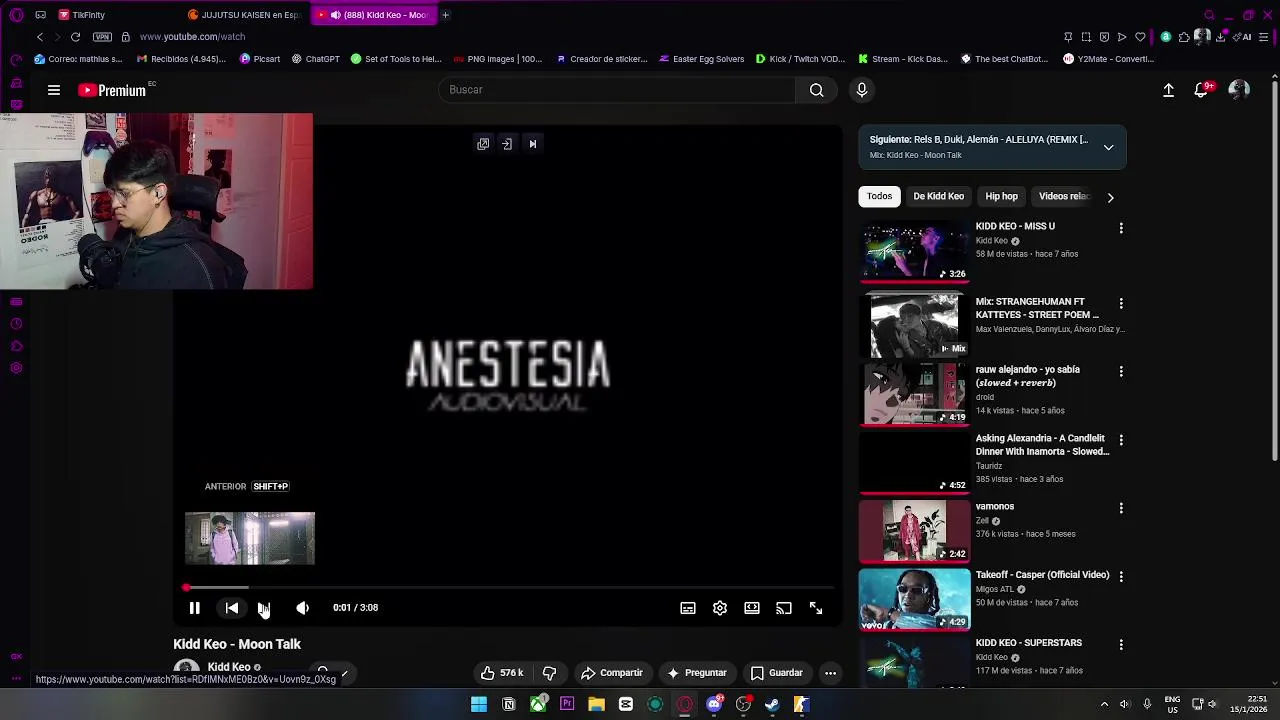Select the De Kidd Keo chip

[938, 196]
